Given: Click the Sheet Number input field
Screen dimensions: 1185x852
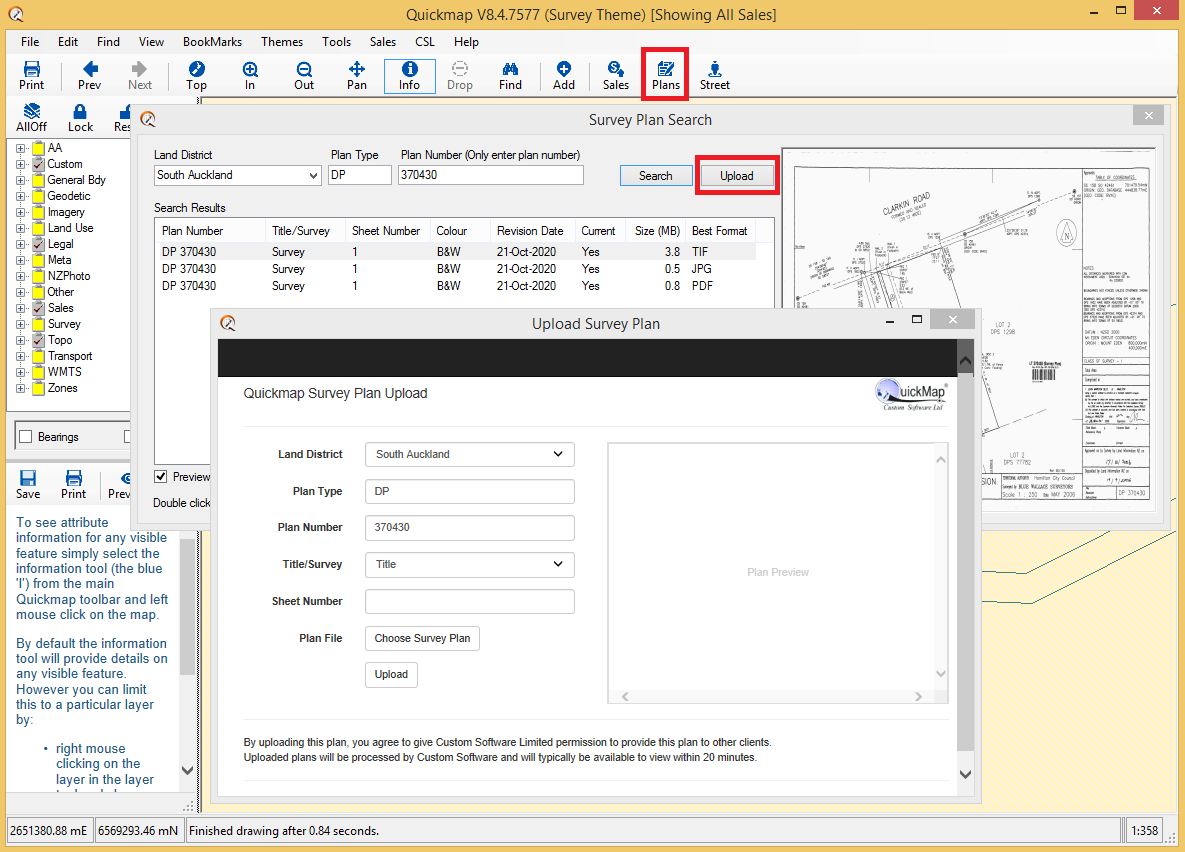Looking at the screenshot, I should pyautogui.click(x=469, y=601).
